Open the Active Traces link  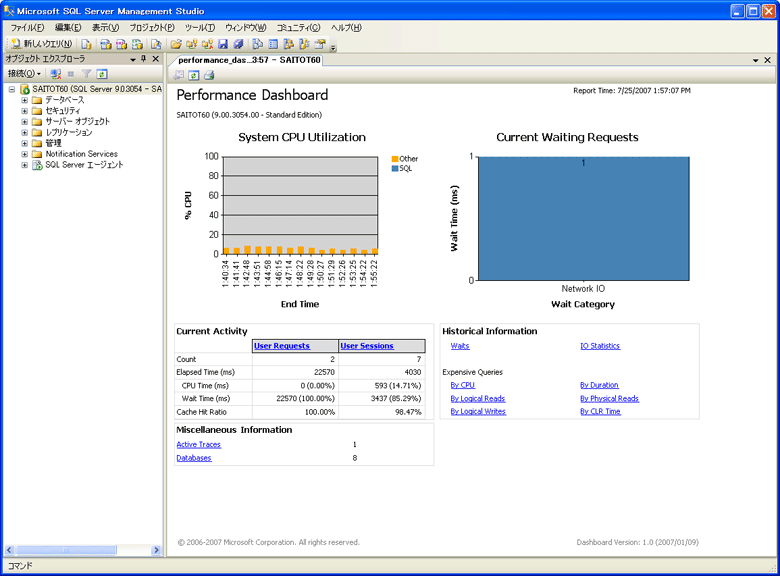click(x=198, y=444)
